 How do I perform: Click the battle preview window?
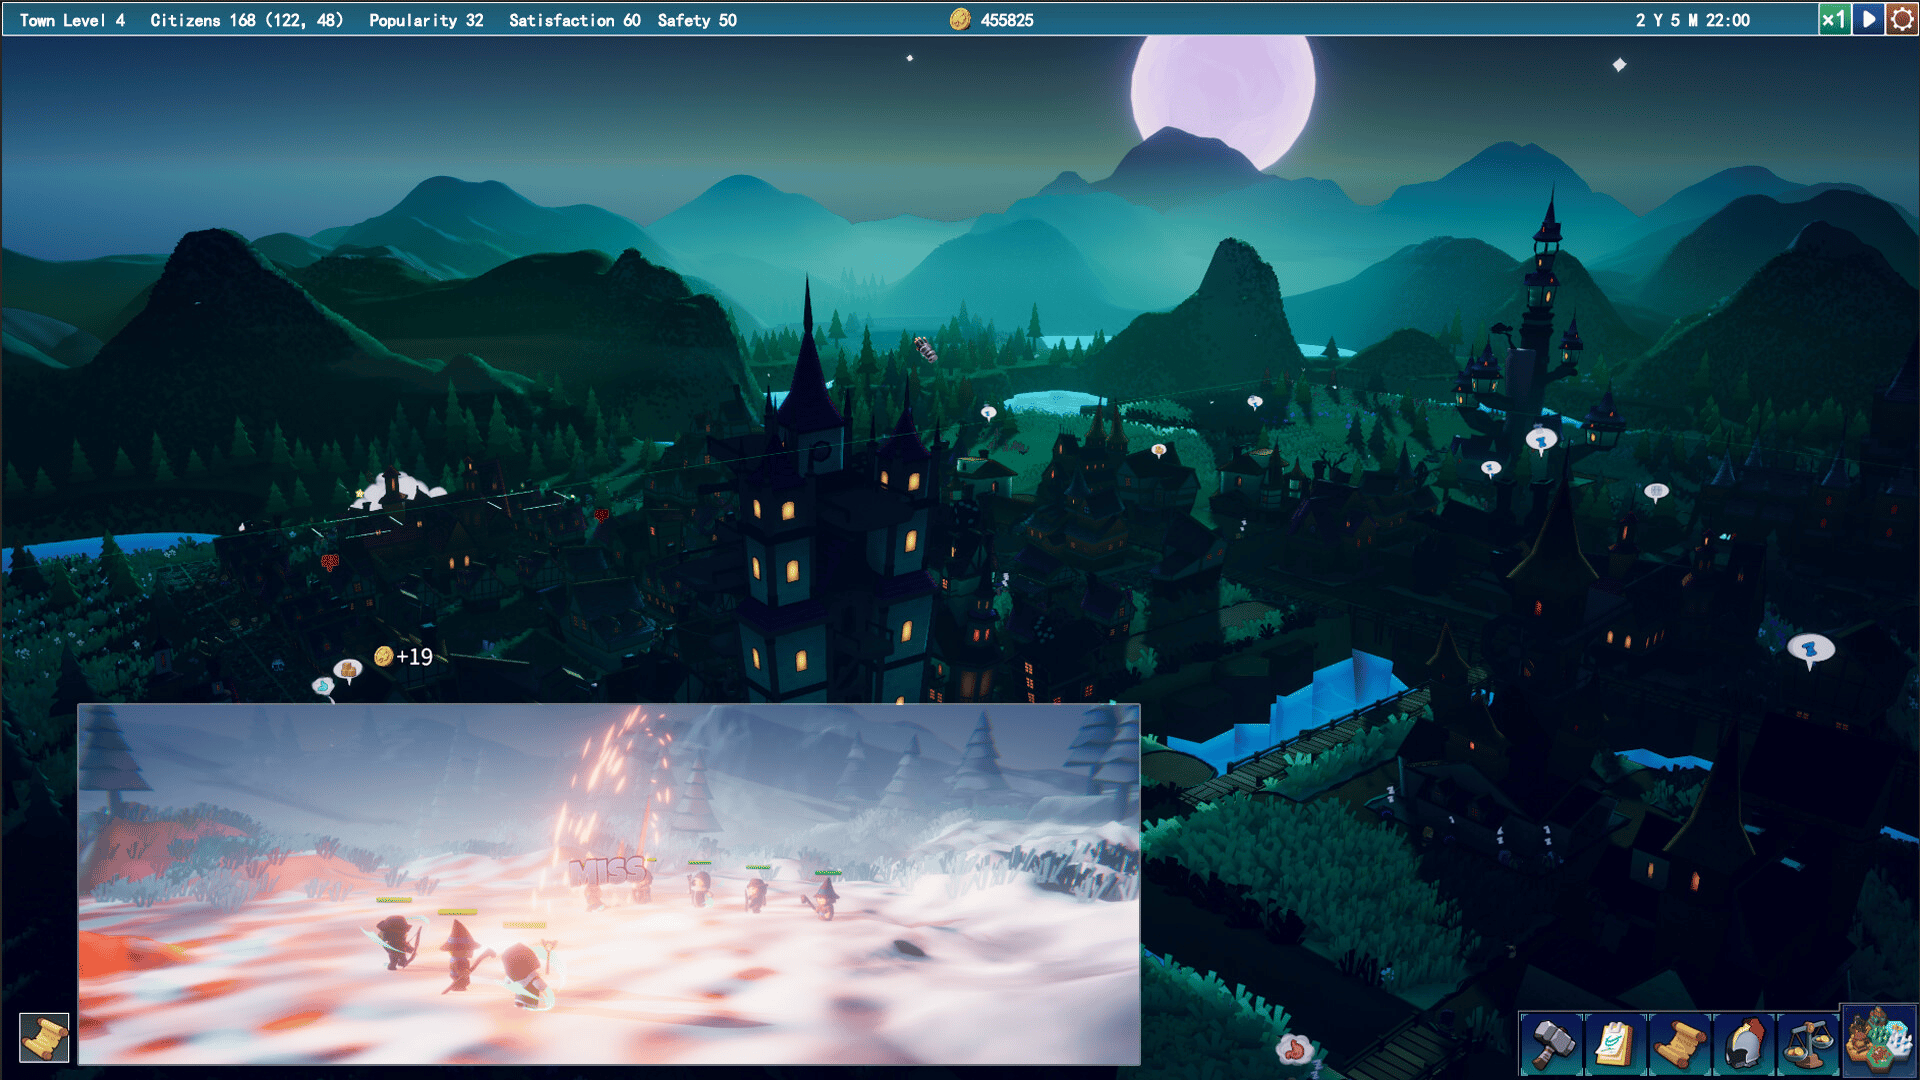609,884
